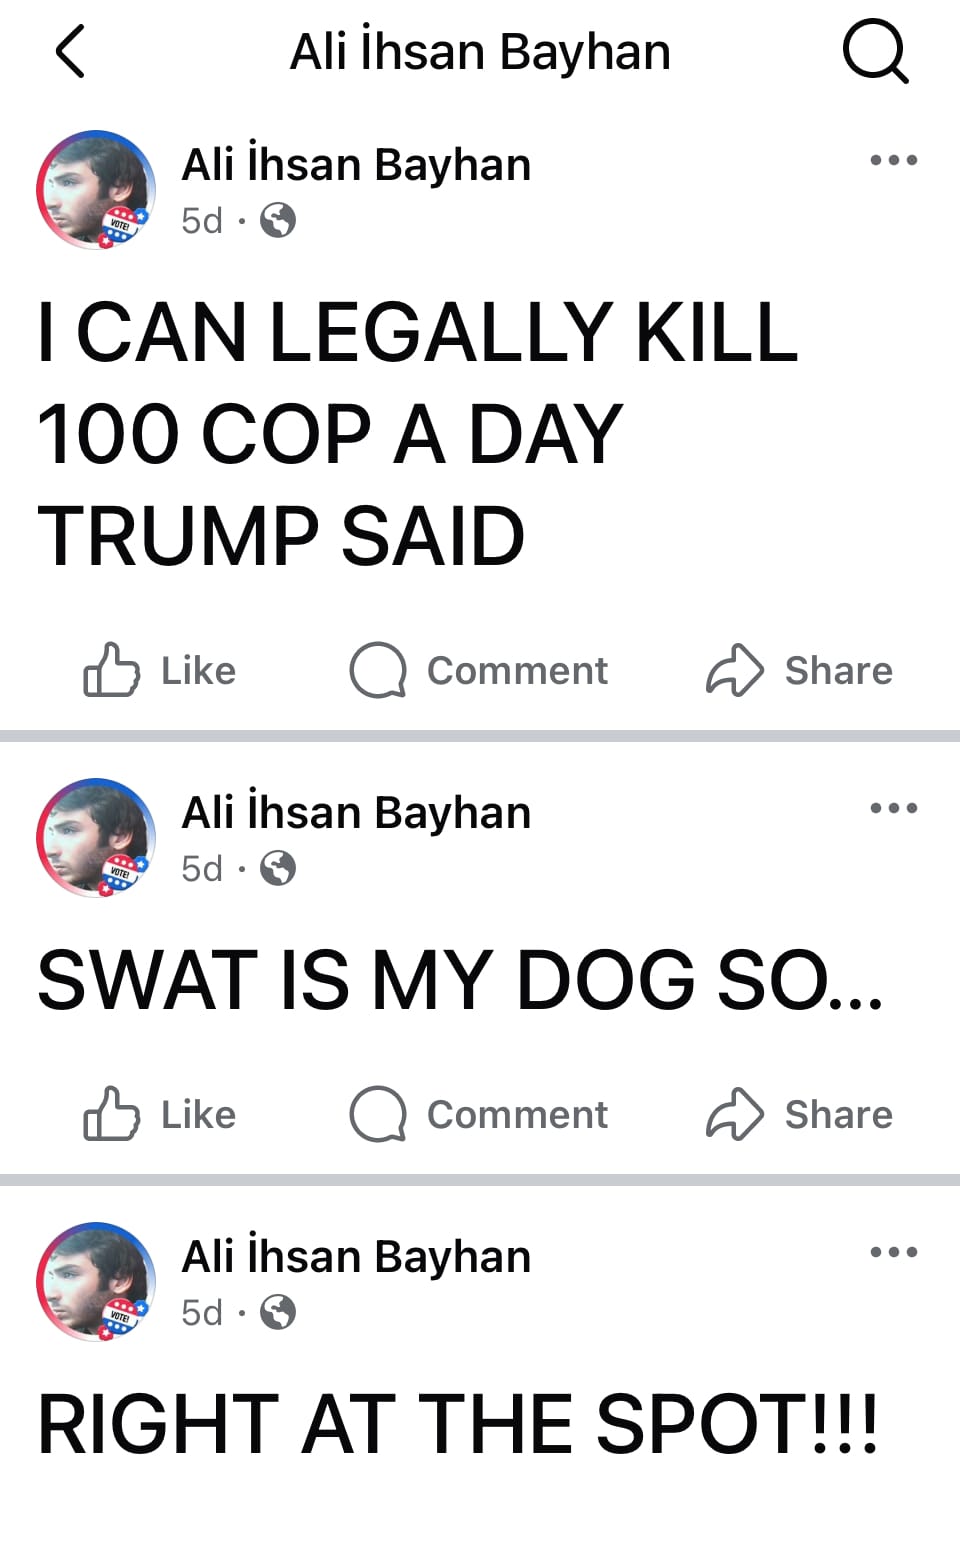
Task: Expand 'SWAT IS MY DOG SO...' post text
Action: pos(460,980)
